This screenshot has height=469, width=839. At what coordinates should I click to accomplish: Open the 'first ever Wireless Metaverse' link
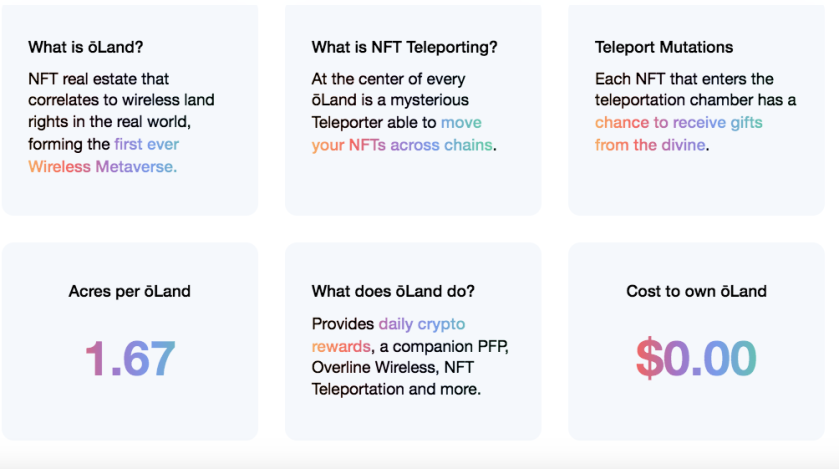pos(104,156)
